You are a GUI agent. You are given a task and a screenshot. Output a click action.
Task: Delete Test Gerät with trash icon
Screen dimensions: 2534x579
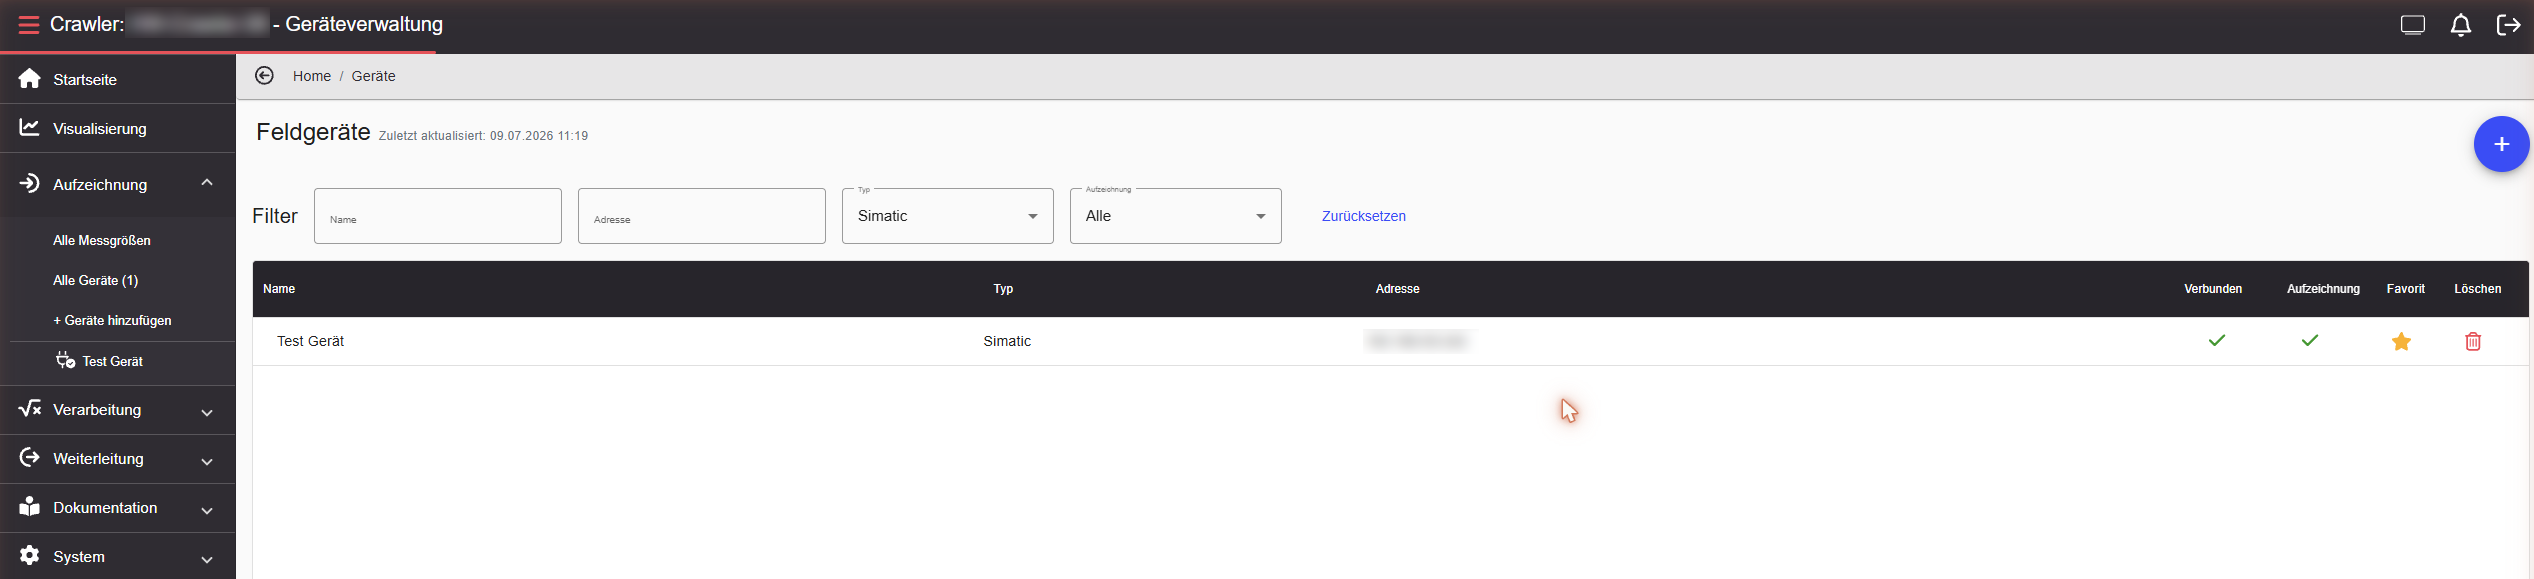tap(2472, 341)
